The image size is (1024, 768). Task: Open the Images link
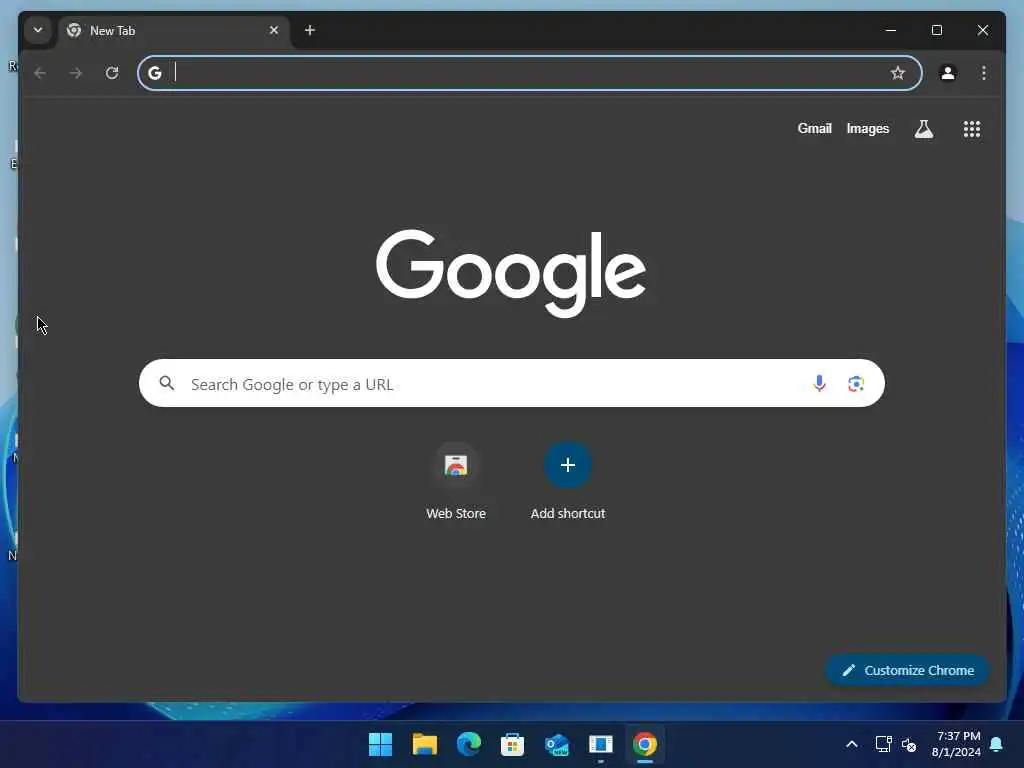tap(867, 129)
